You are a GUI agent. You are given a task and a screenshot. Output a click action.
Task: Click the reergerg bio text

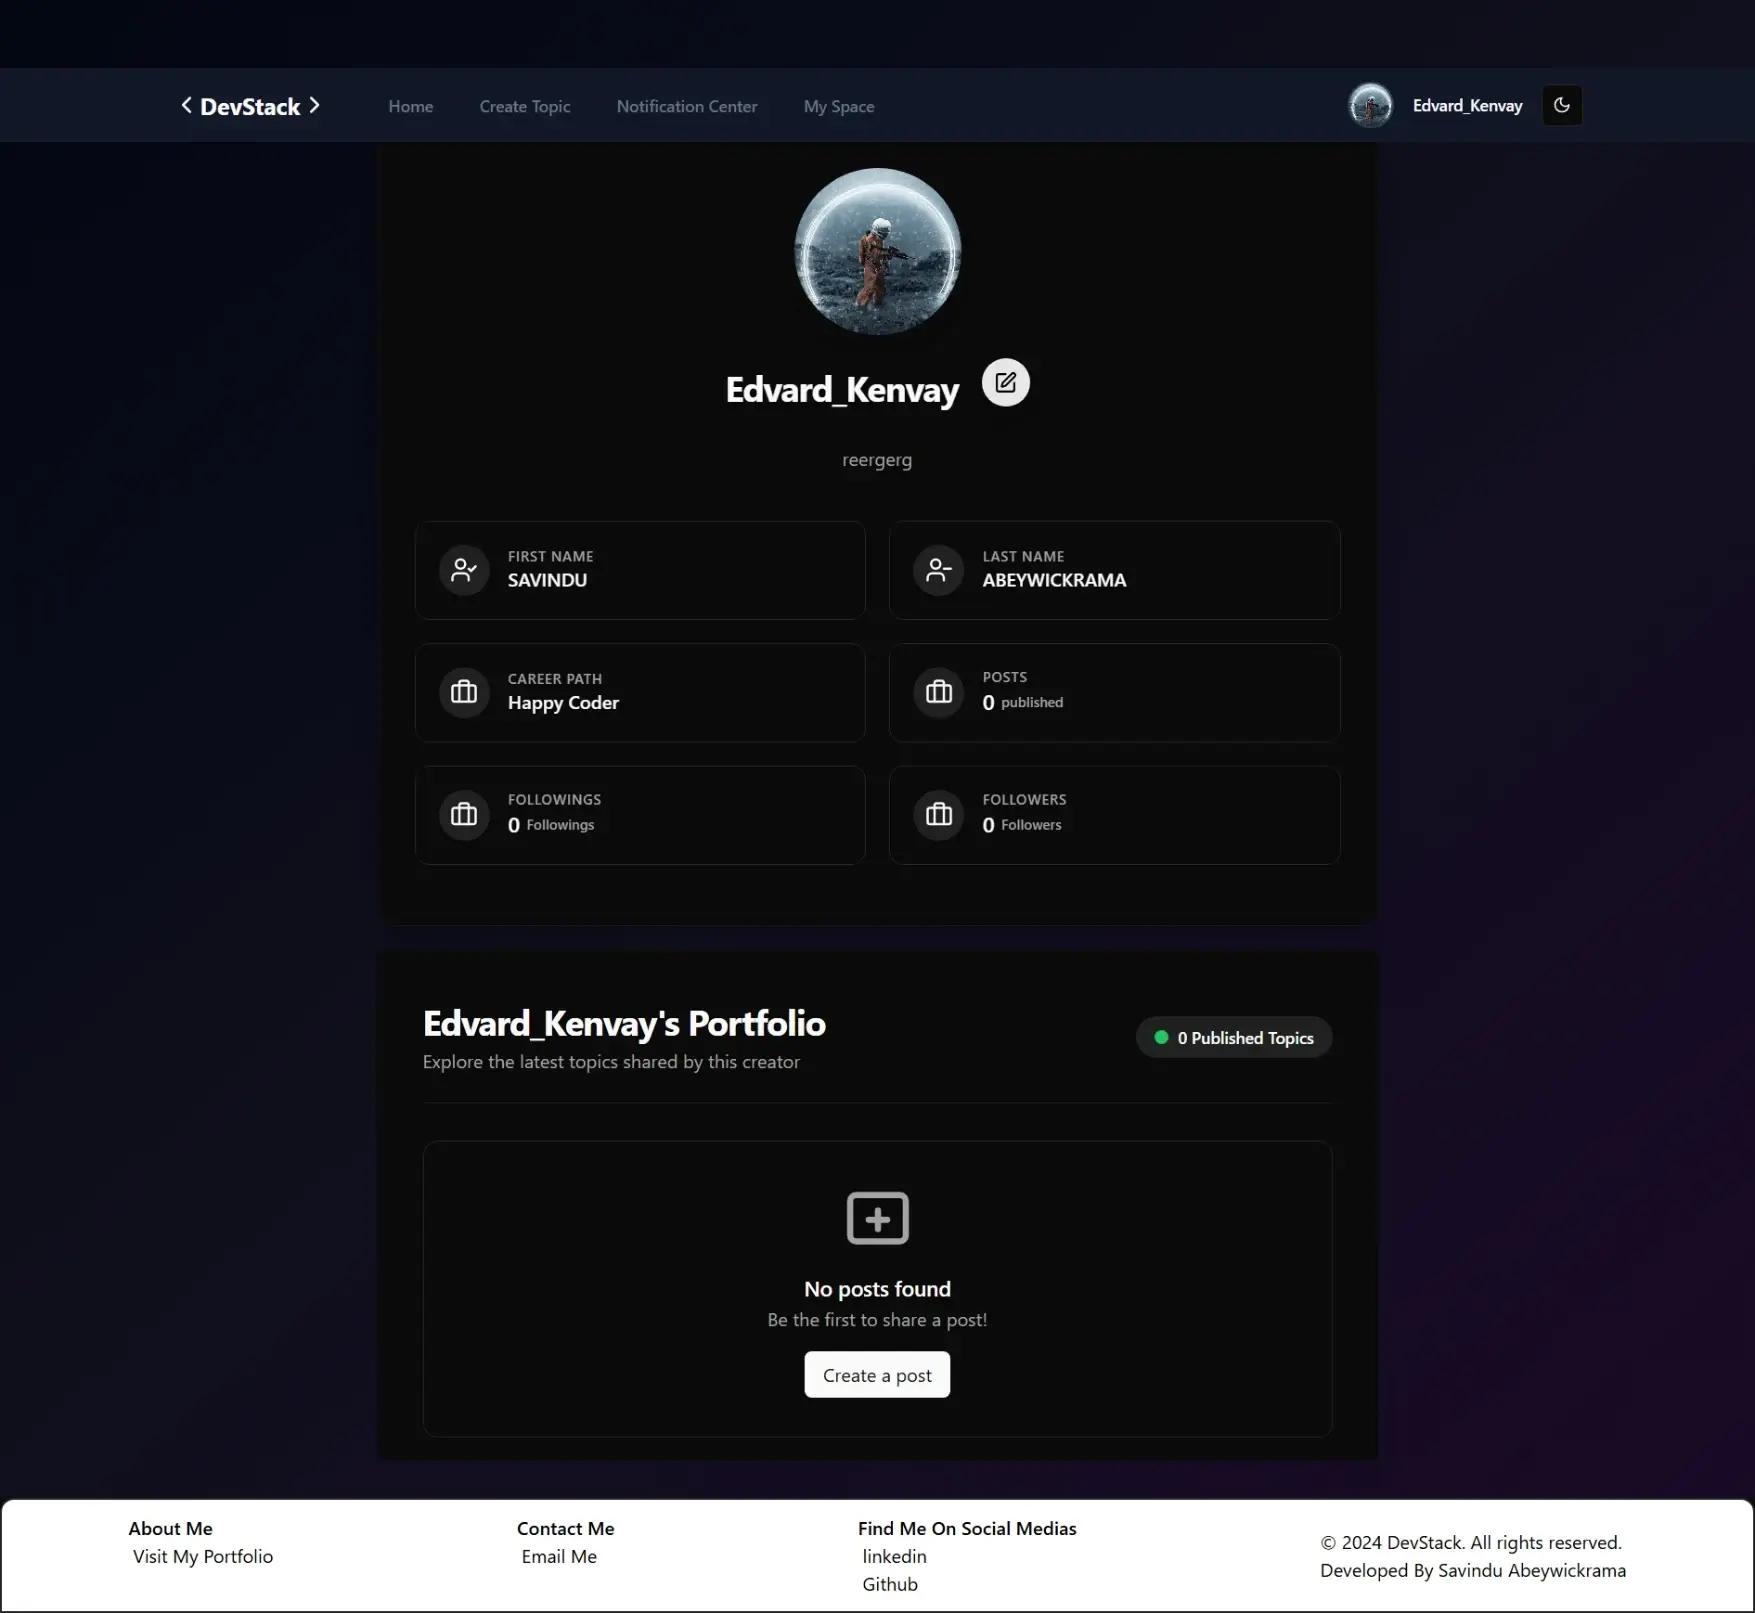tap(877, 460)
